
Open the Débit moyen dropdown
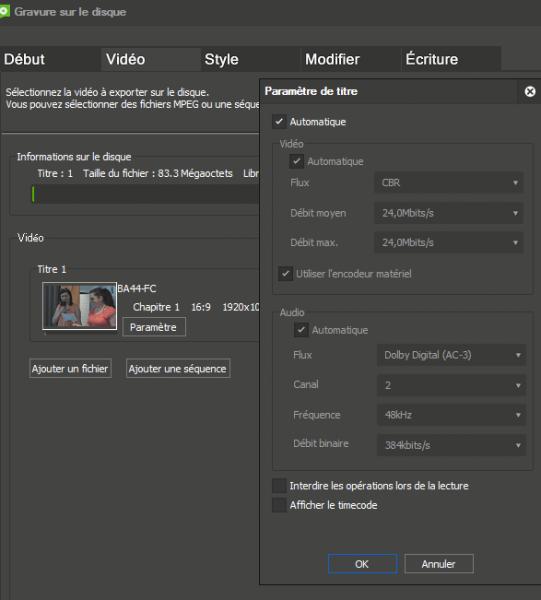click(449, 213)
